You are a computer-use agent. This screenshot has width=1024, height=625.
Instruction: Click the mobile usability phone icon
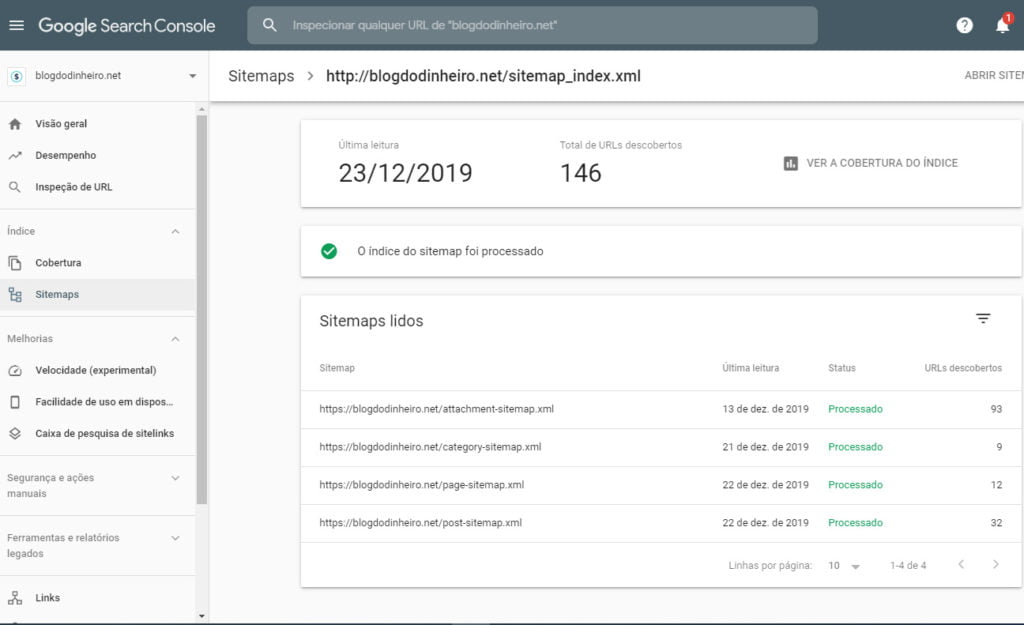click(15, 402)
